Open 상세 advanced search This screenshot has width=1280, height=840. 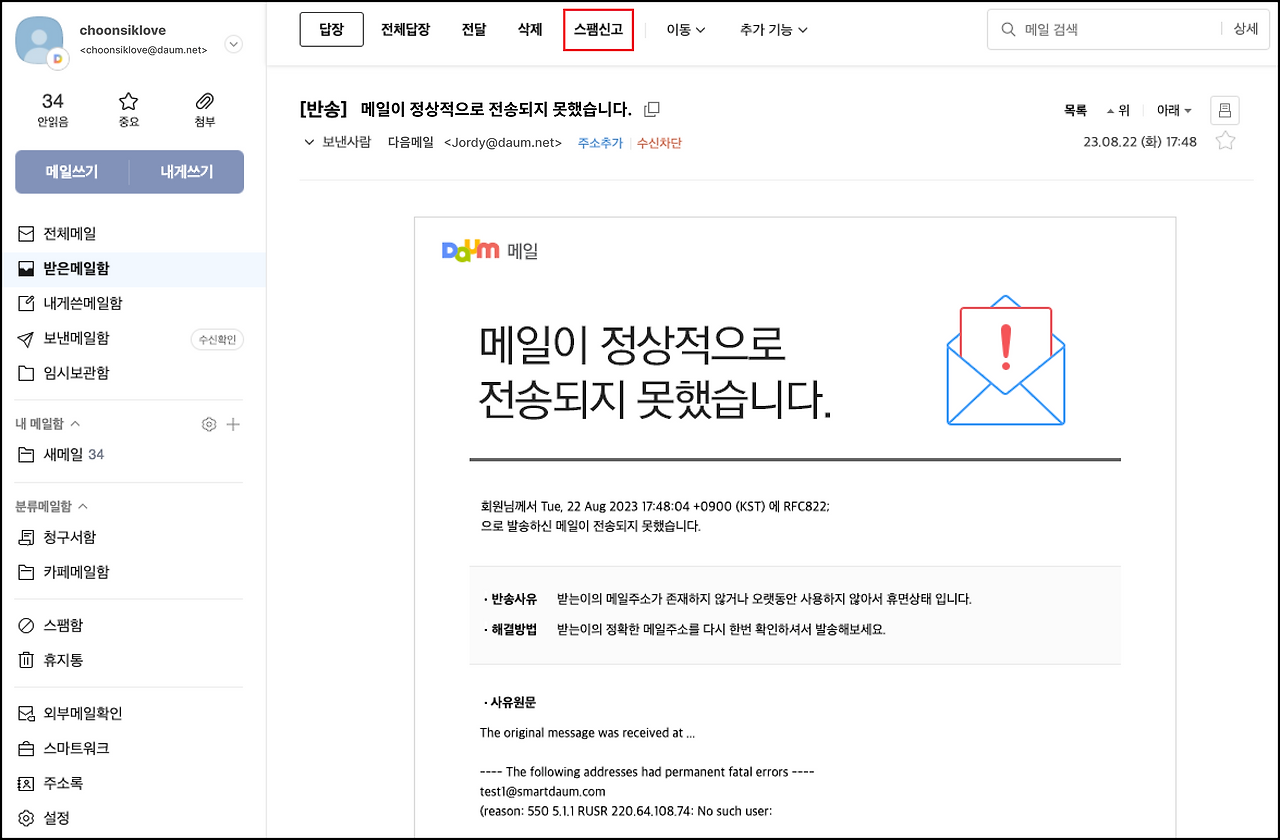coord(1246,30)
